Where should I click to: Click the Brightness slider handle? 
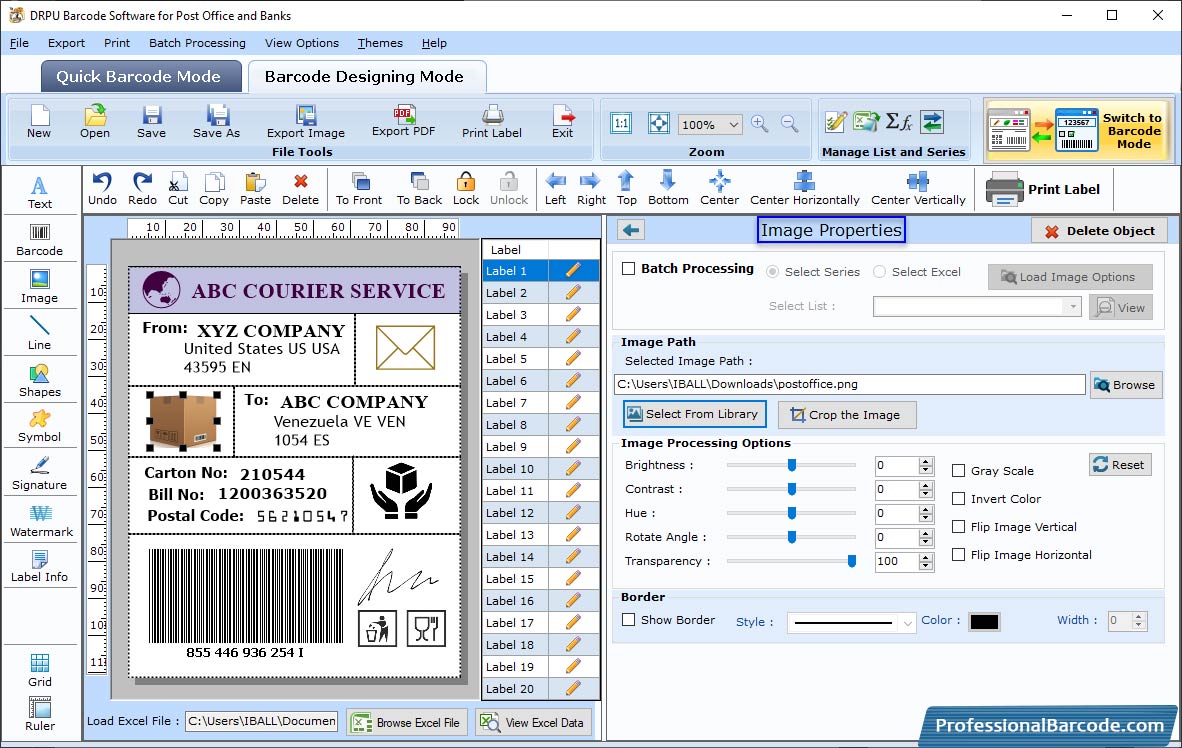792,465
